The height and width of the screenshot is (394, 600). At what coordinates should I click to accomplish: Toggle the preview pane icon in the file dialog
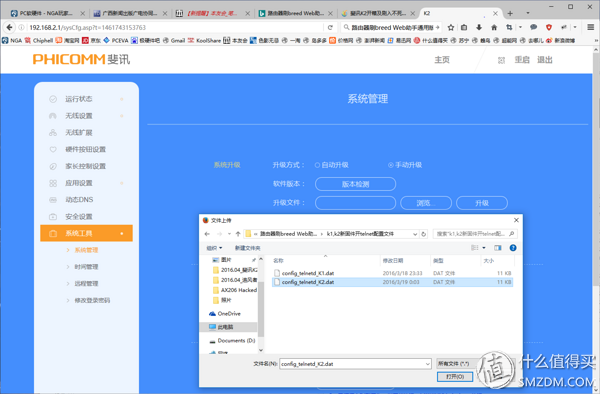[497, 248]
